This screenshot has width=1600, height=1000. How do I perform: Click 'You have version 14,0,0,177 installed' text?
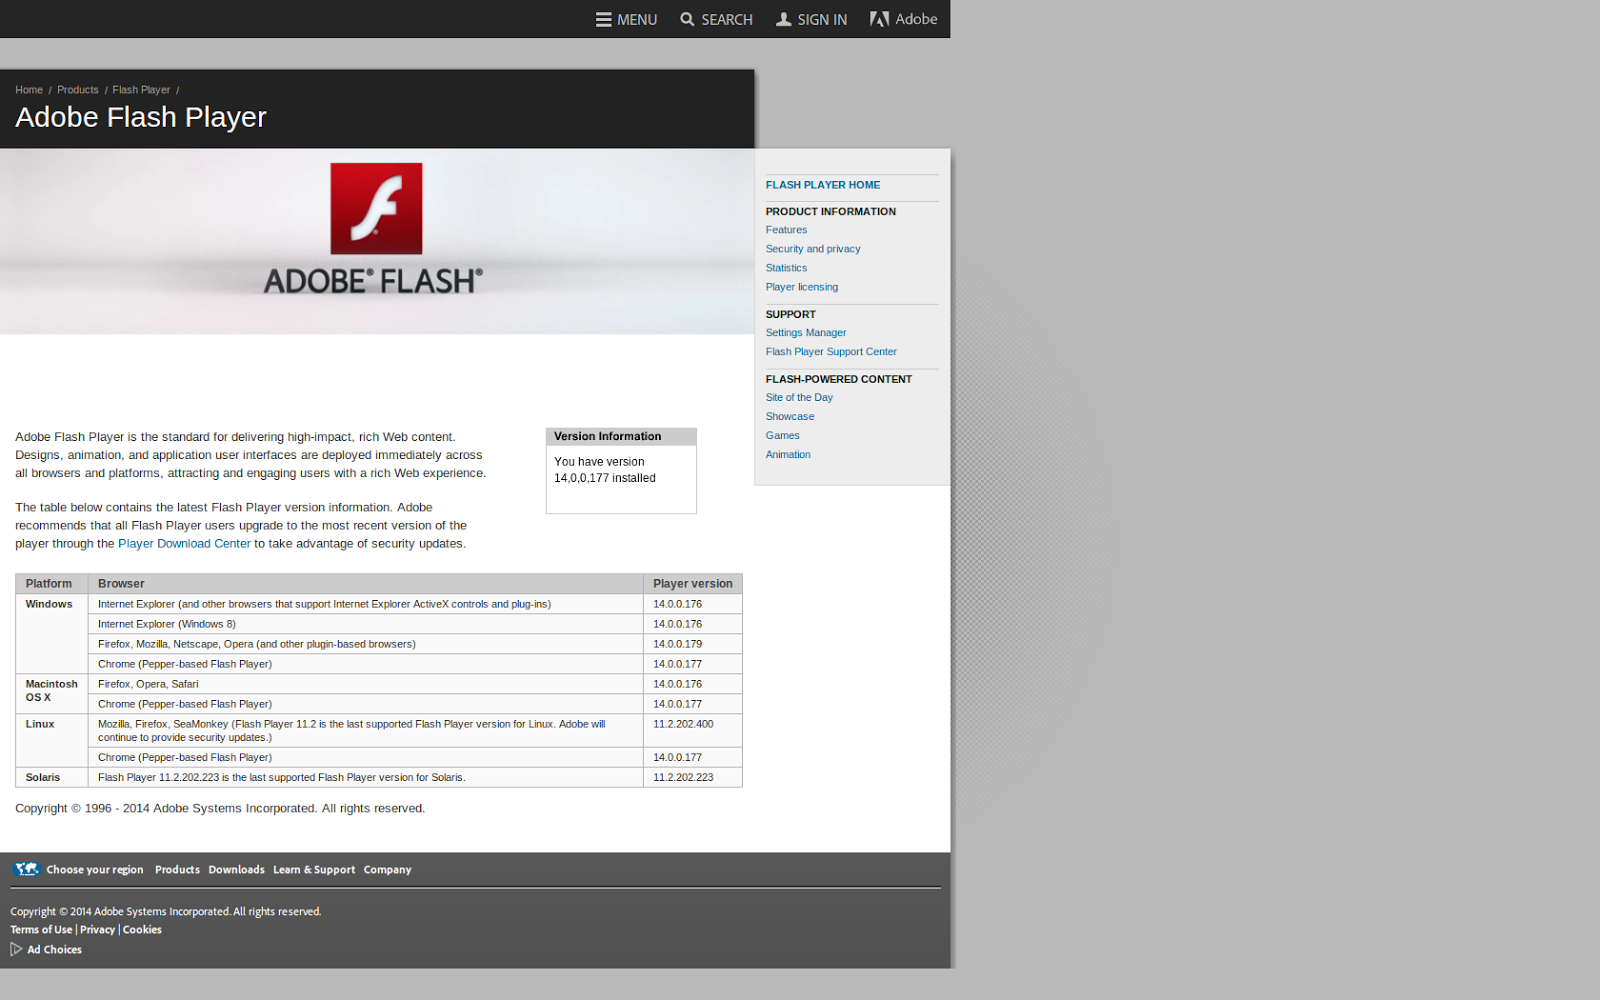605,470
